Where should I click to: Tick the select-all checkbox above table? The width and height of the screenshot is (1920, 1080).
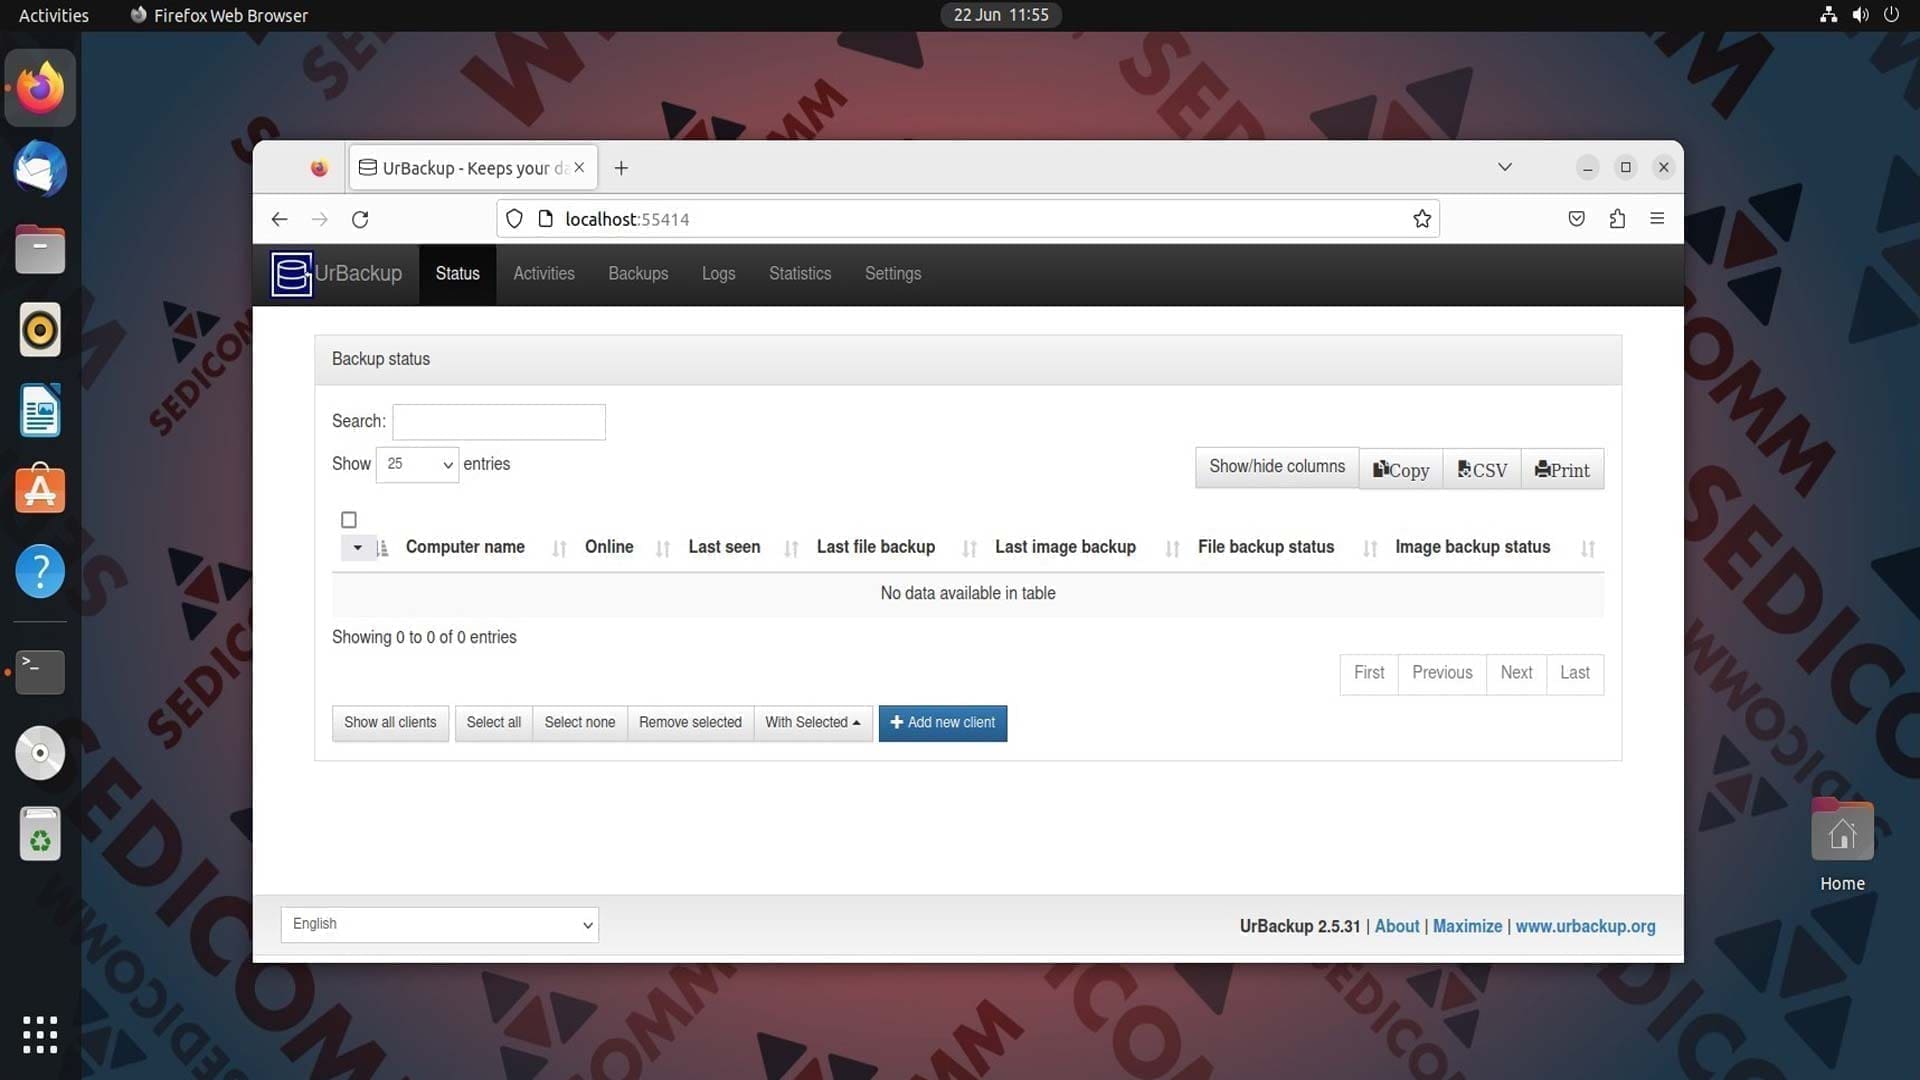coord(349,520)
